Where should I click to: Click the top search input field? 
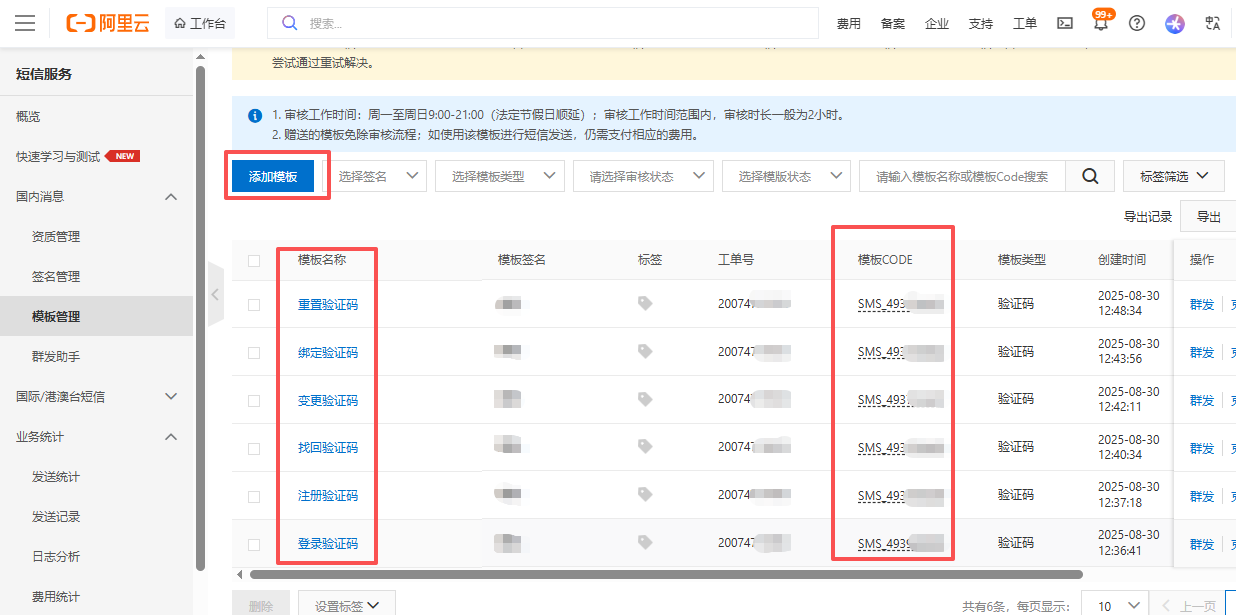(540, 22)
